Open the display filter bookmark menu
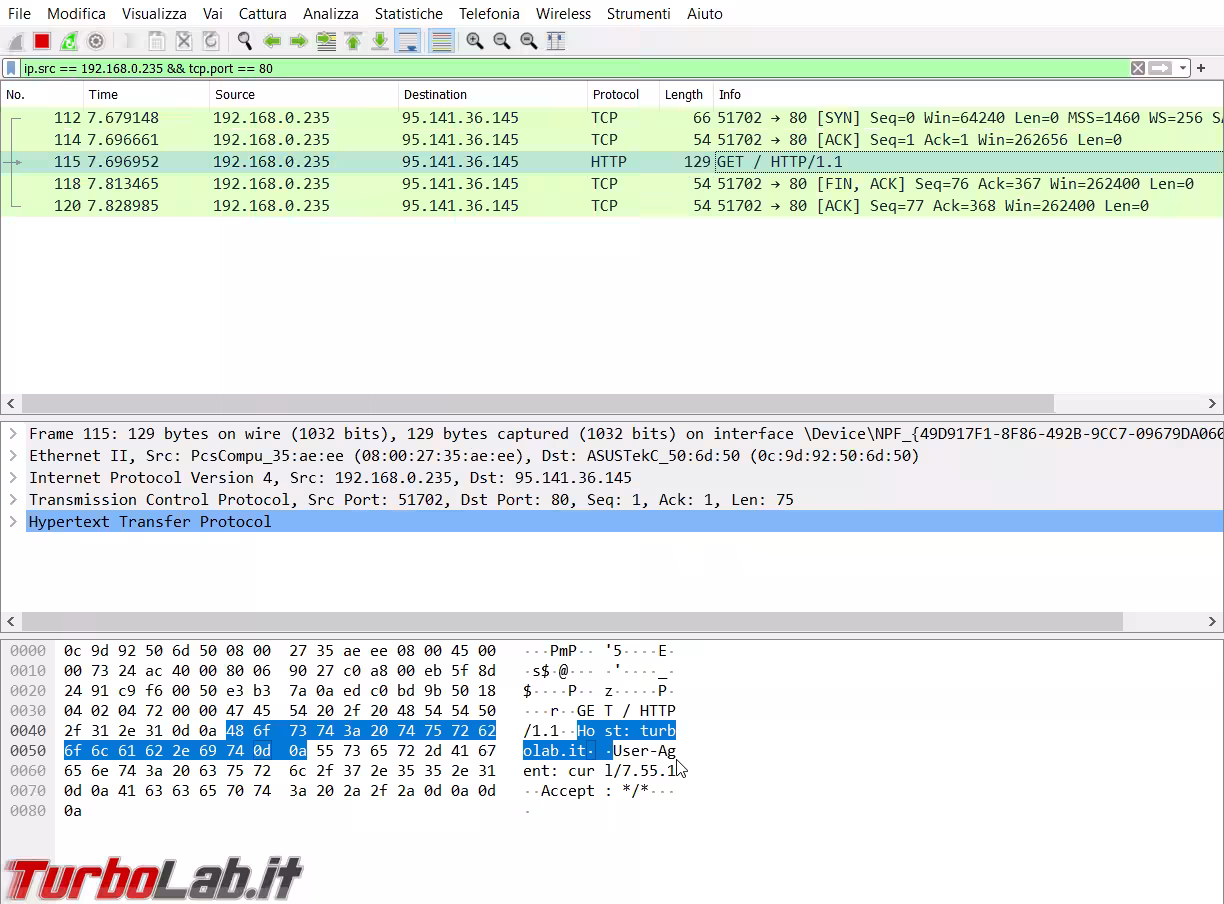 pos(11,68)
